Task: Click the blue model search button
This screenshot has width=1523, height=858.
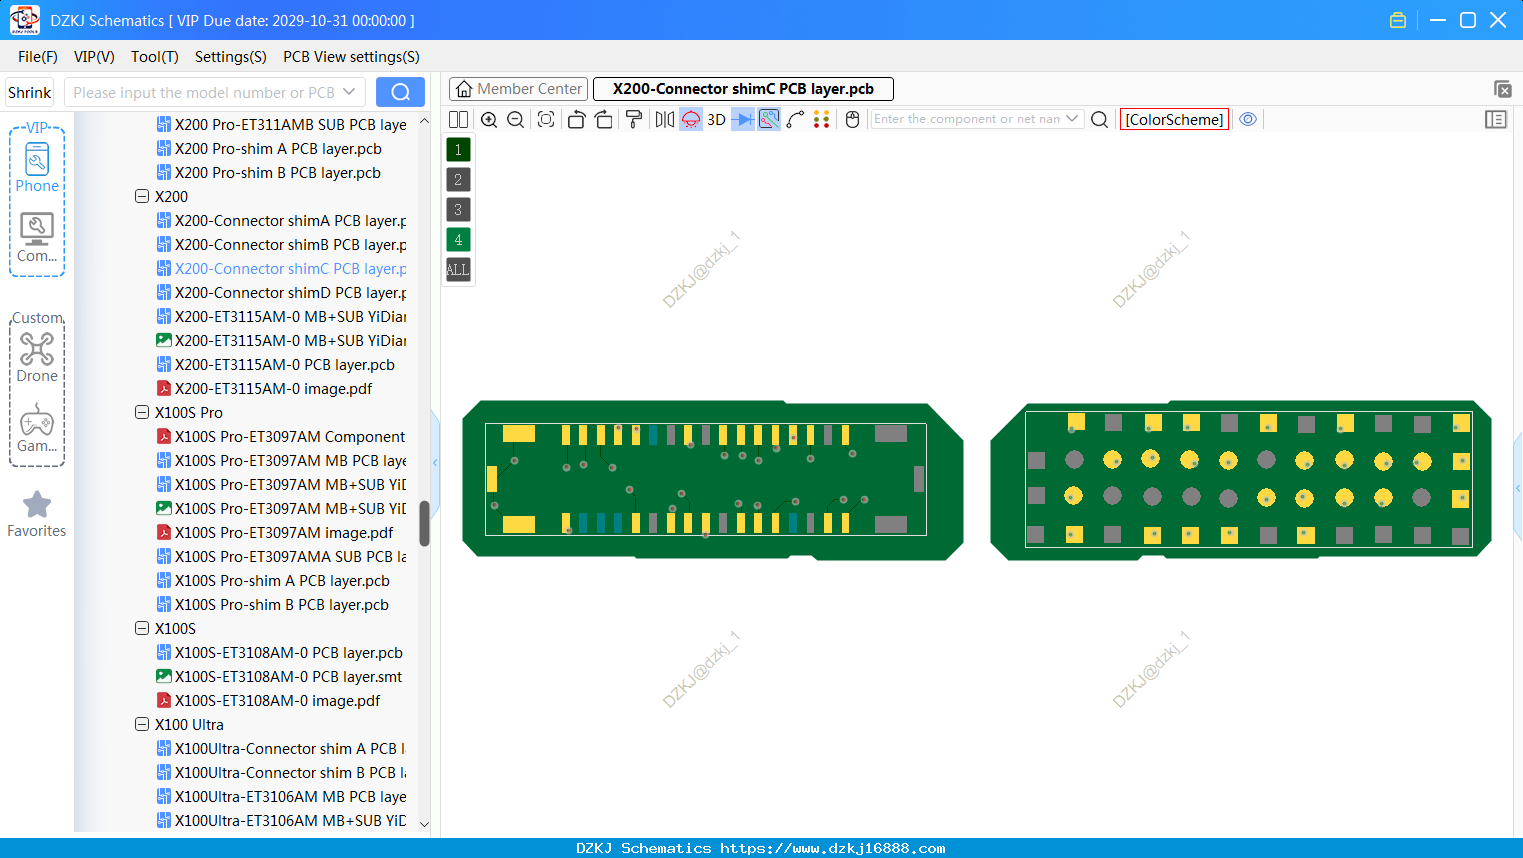Action: 400,92
